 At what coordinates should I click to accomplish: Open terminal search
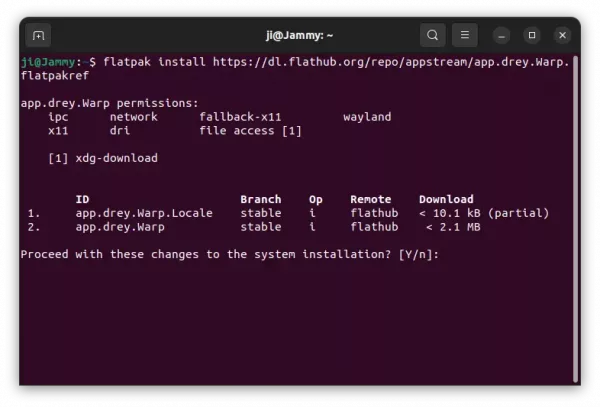432,35
